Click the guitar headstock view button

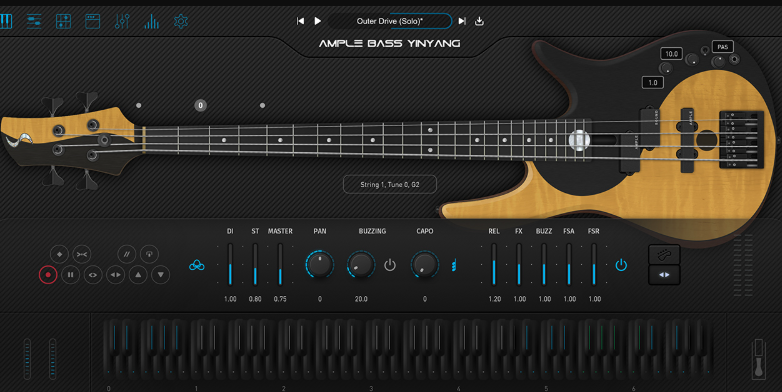click(664, 255)
